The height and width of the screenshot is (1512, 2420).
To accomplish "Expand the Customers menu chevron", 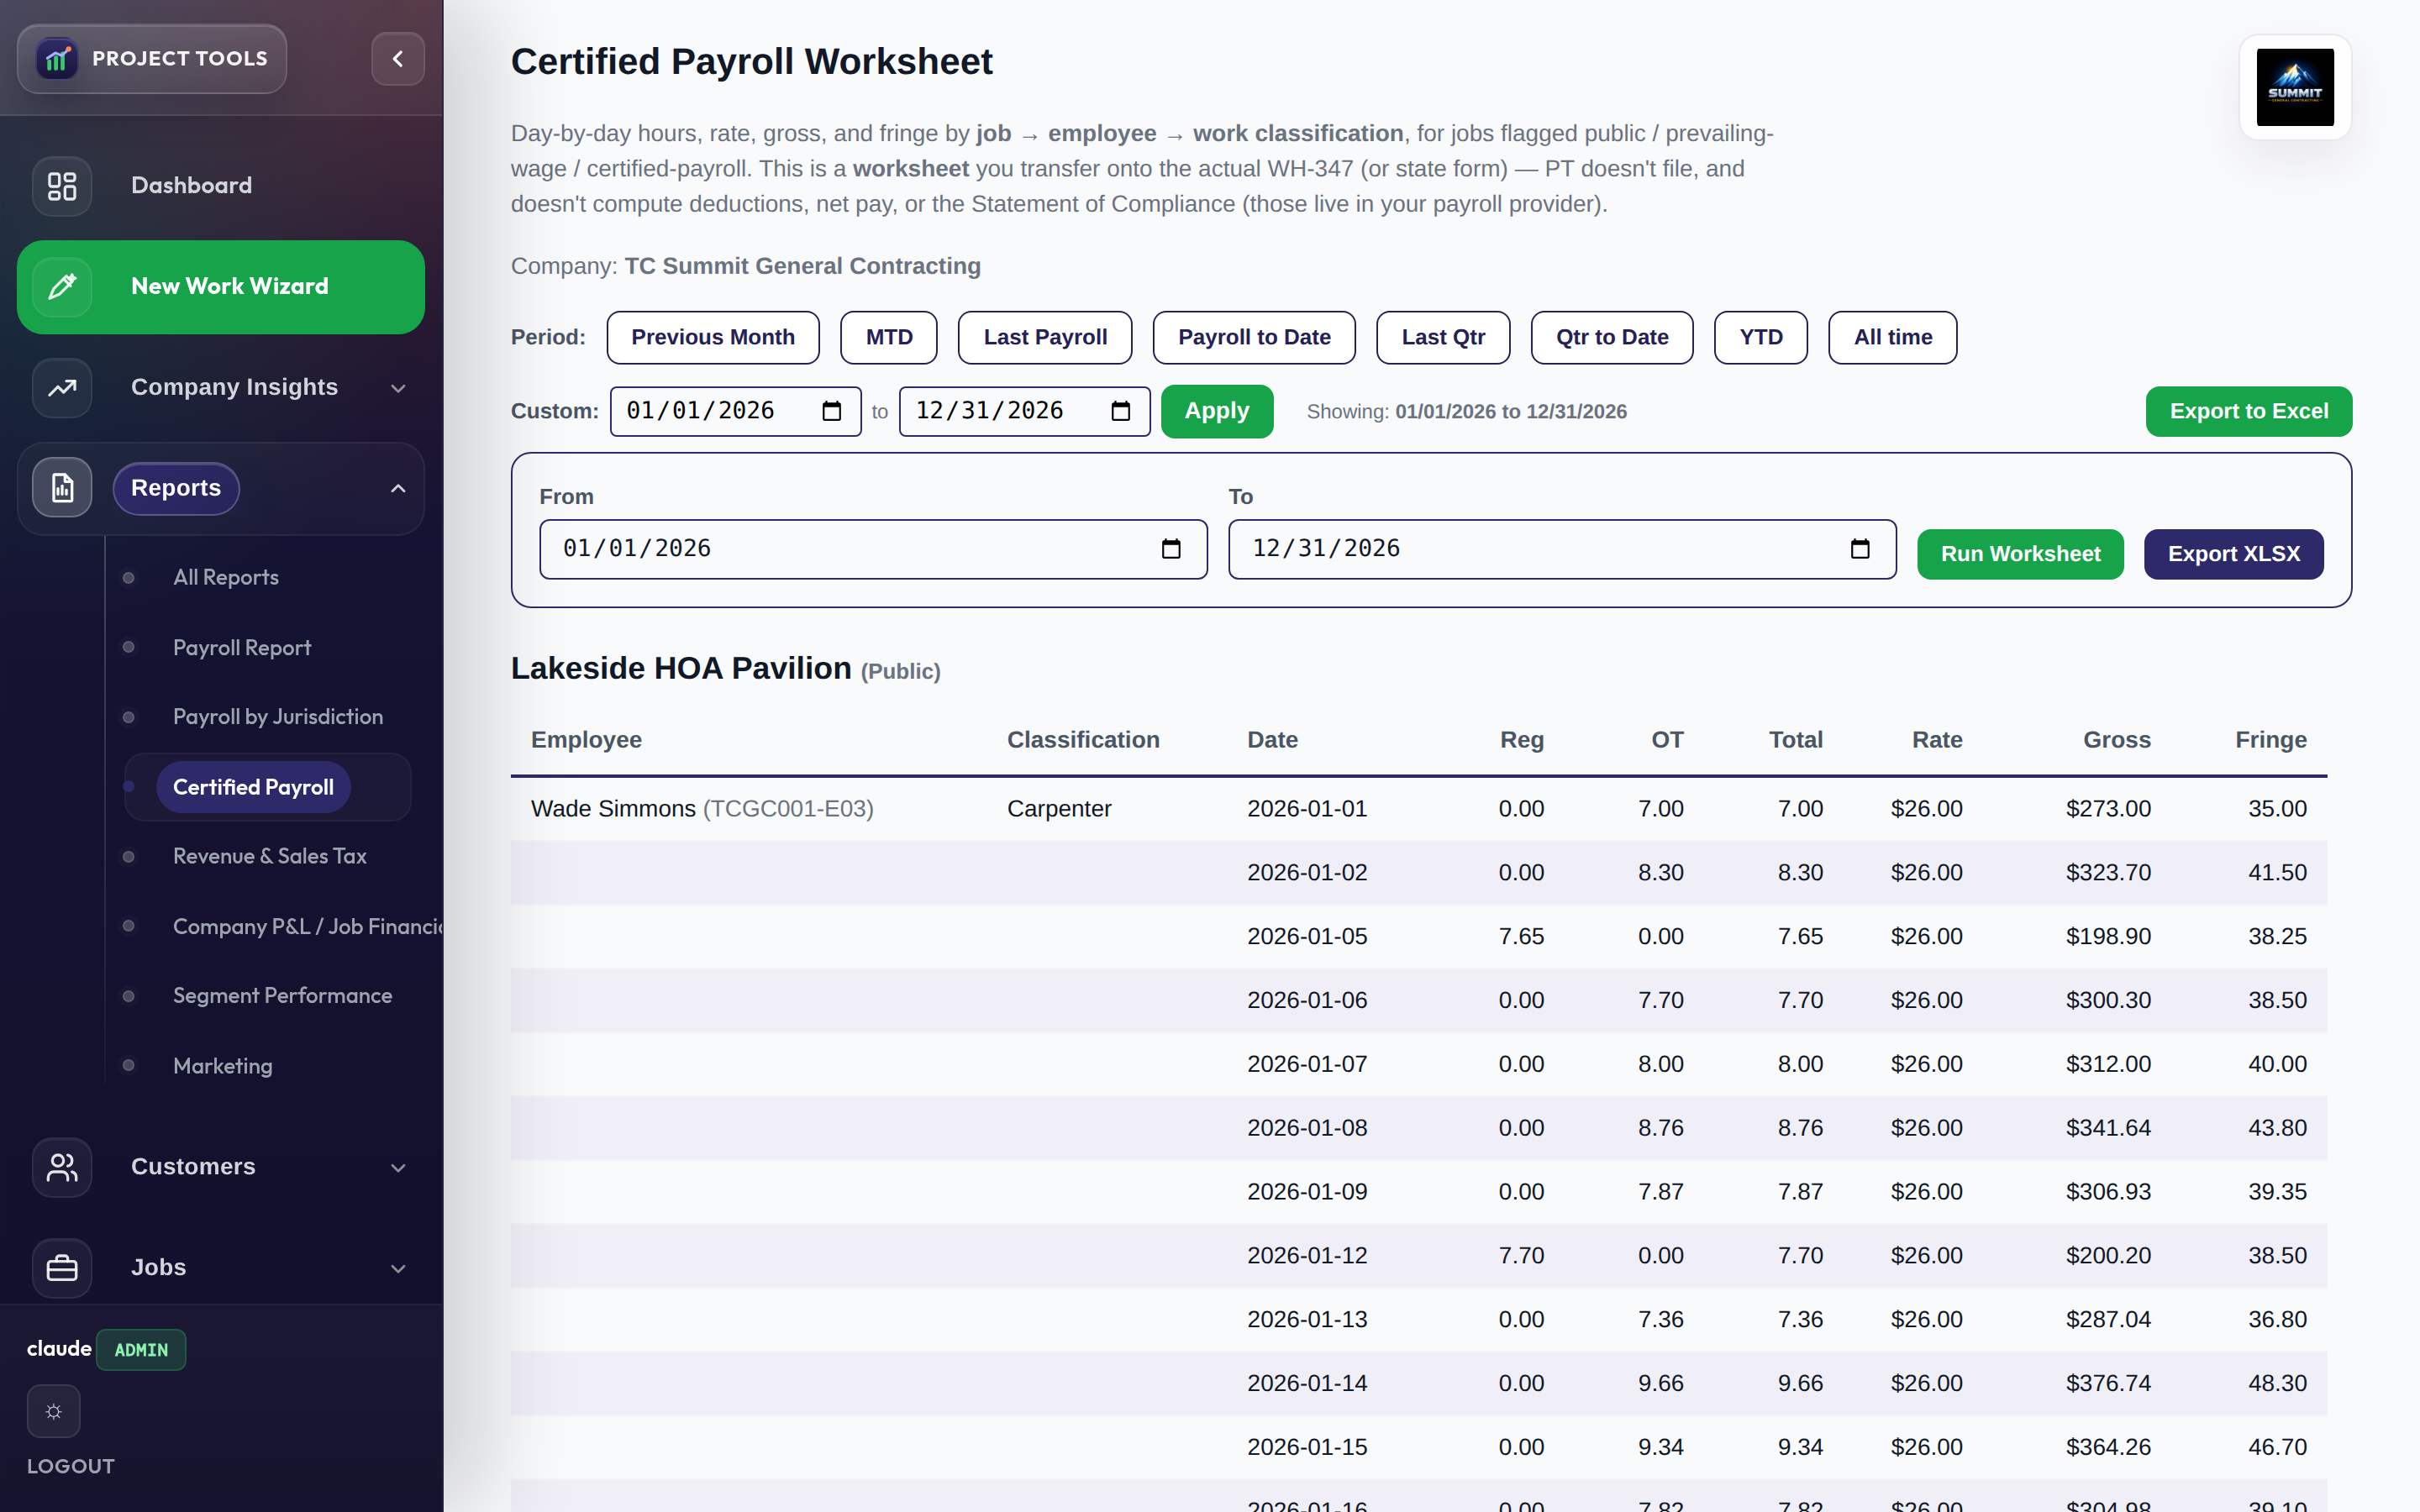I will tap(398, 1167).
